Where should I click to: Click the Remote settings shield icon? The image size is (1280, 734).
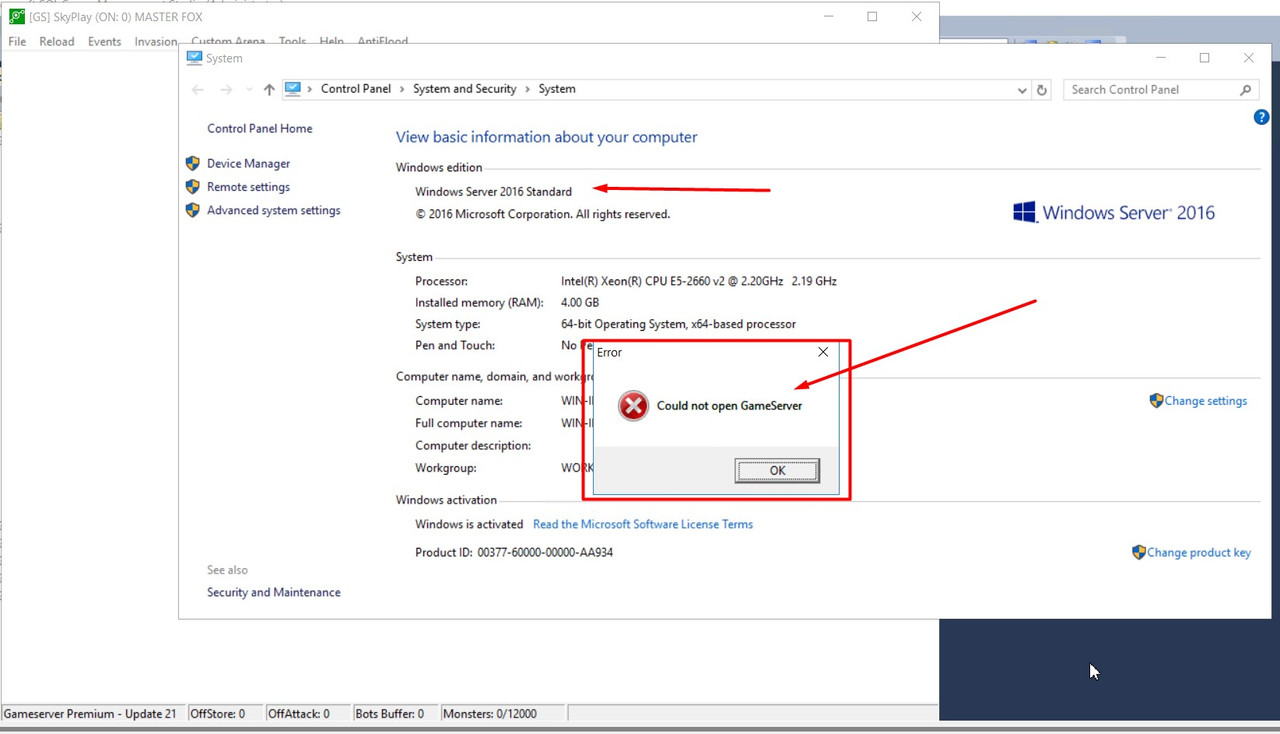[x=193, y=187]
